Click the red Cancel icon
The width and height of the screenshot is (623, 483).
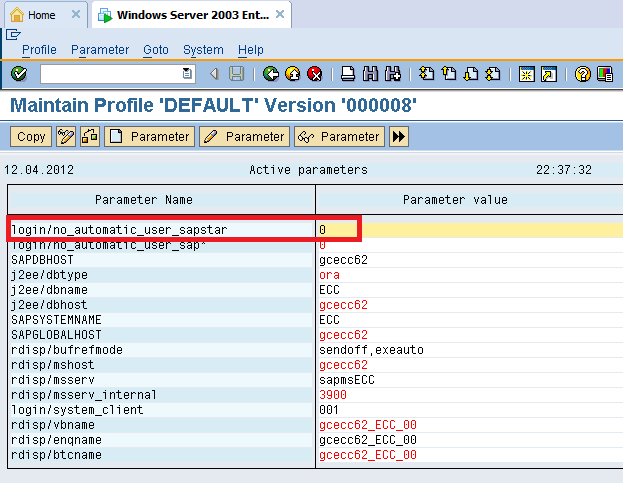pos(315,74)
